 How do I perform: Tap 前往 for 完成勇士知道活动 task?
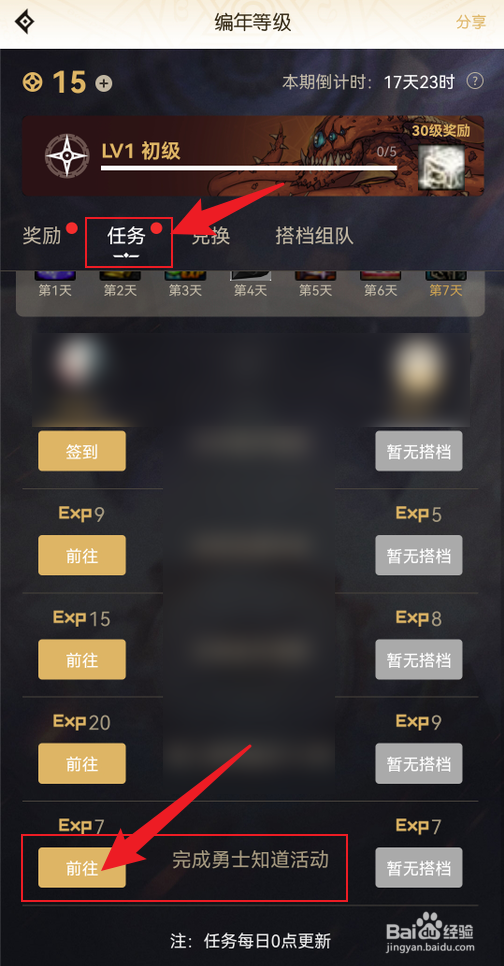(82, 867)
